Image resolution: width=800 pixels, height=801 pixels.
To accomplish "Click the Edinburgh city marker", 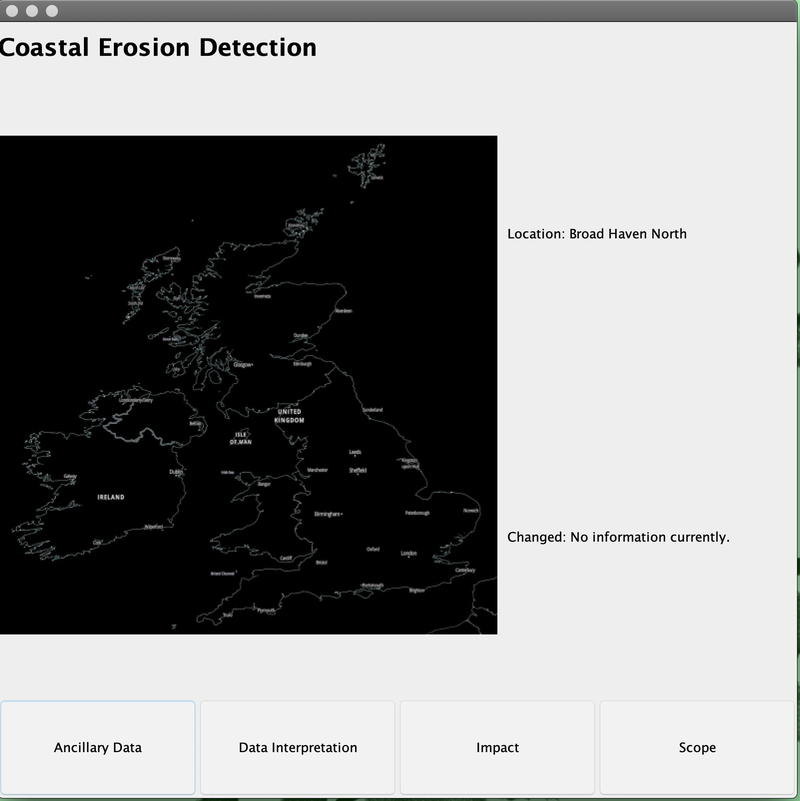I will 302,365.
